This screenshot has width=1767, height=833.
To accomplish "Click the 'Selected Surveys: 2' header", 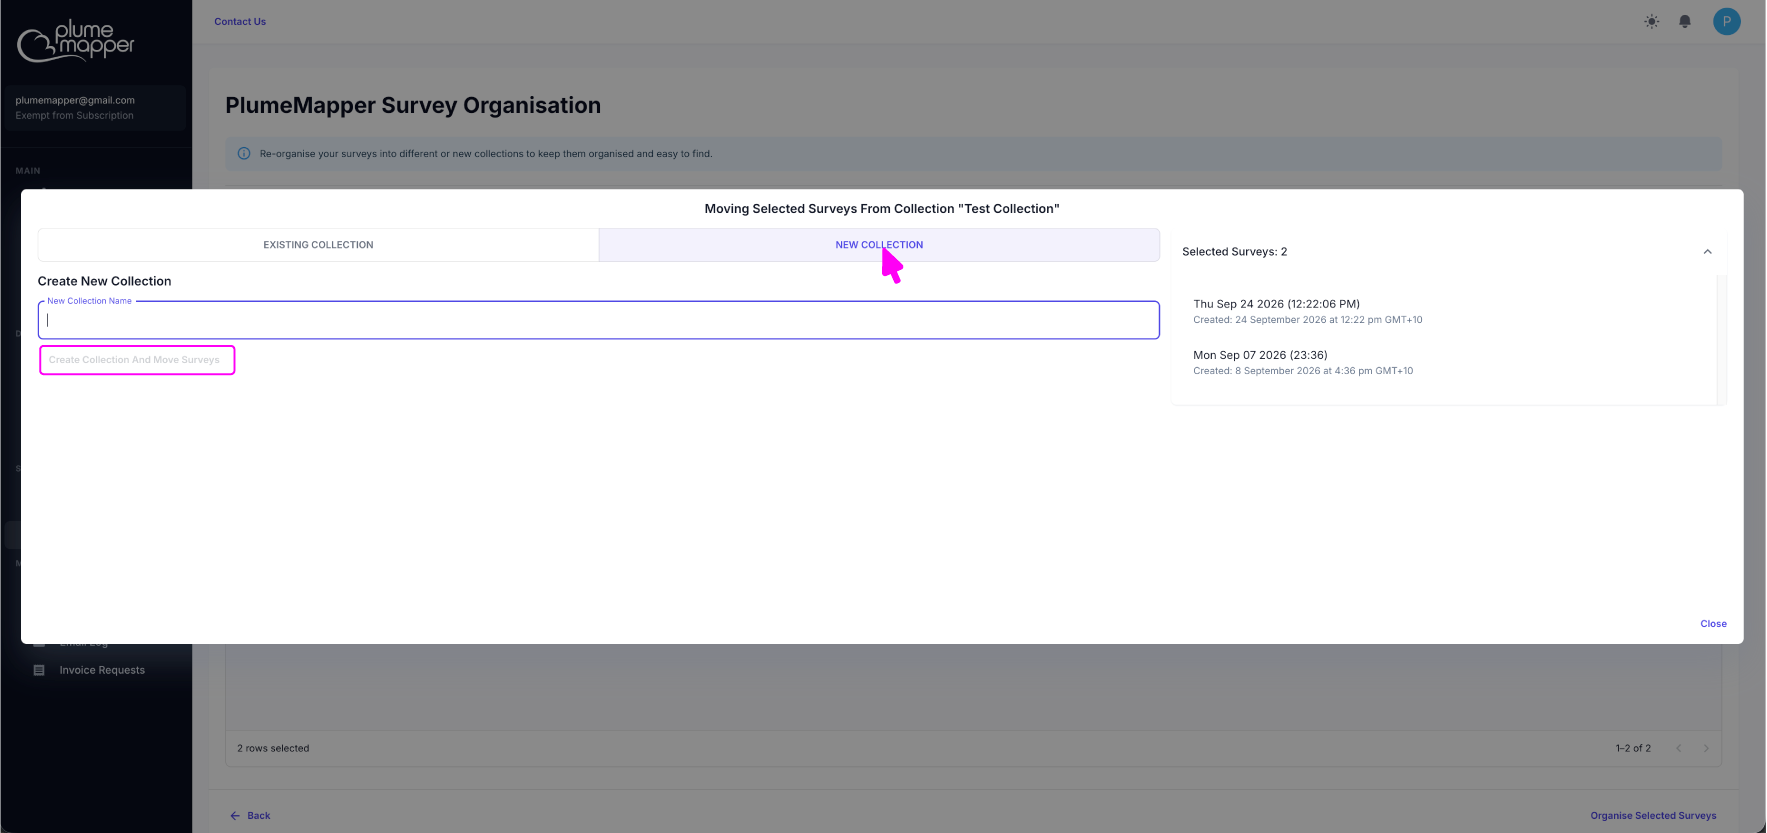I will pyautogui.click(x=1234, y=252).
